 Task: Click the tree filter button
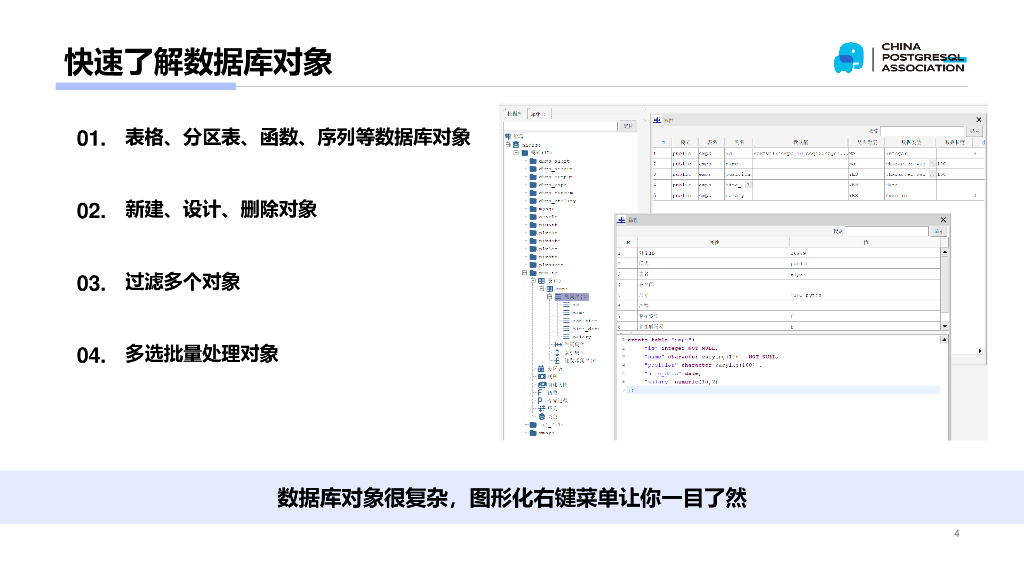[x=628, y=126]
